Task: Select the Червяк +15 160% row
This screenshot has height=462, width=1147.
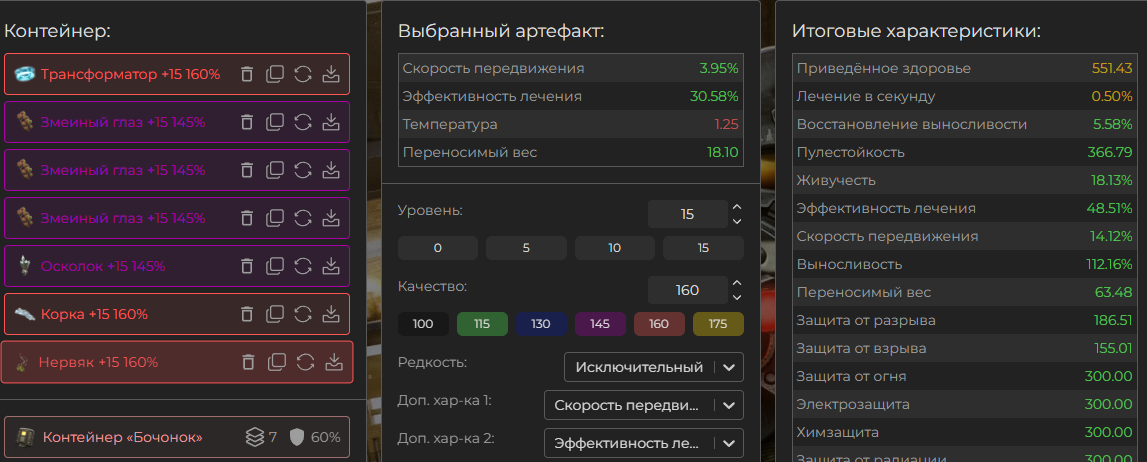Action: coord(177,362)
